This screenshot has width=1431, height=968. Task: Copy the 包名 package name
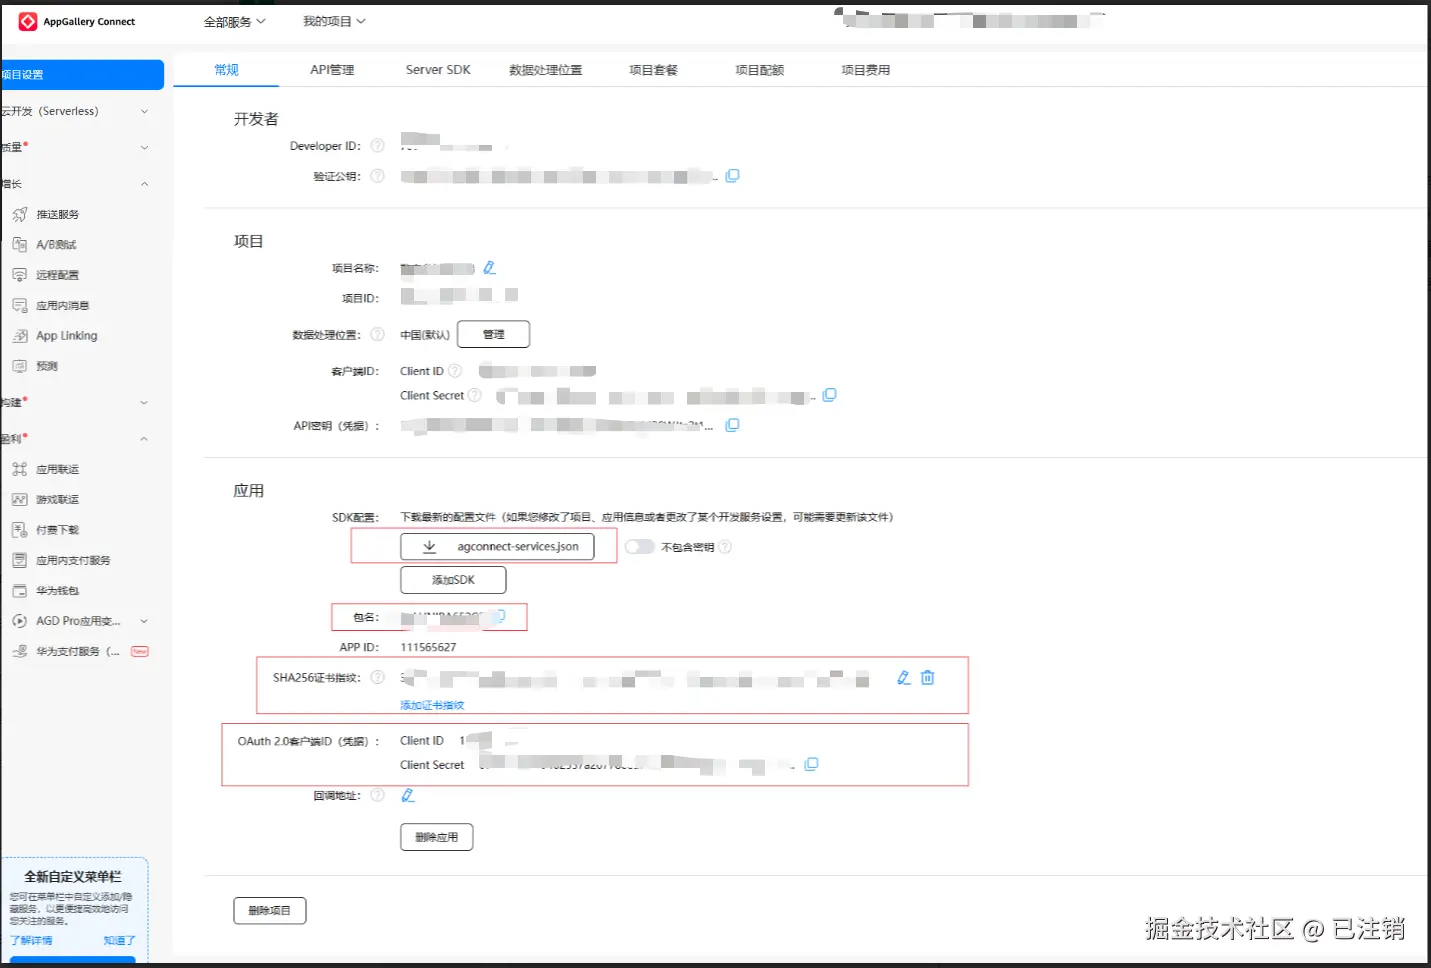[500, 617]
